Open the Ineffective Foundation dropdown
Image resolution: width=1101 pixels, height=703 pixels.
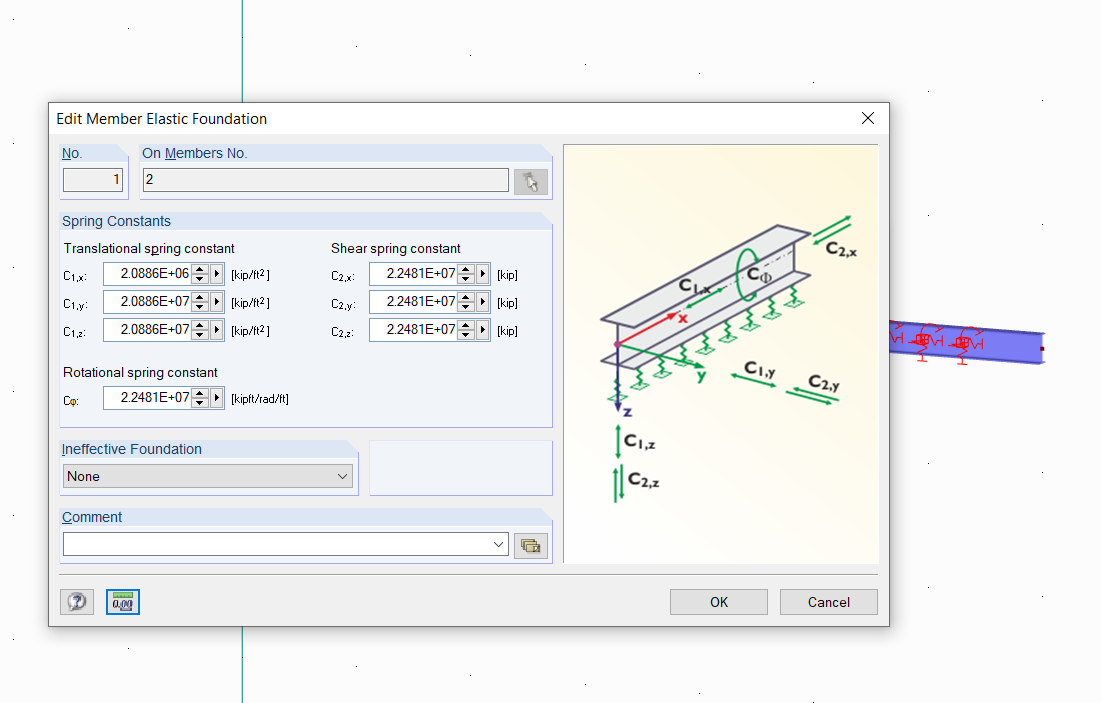pyautogui.click(x=345, y=476)
